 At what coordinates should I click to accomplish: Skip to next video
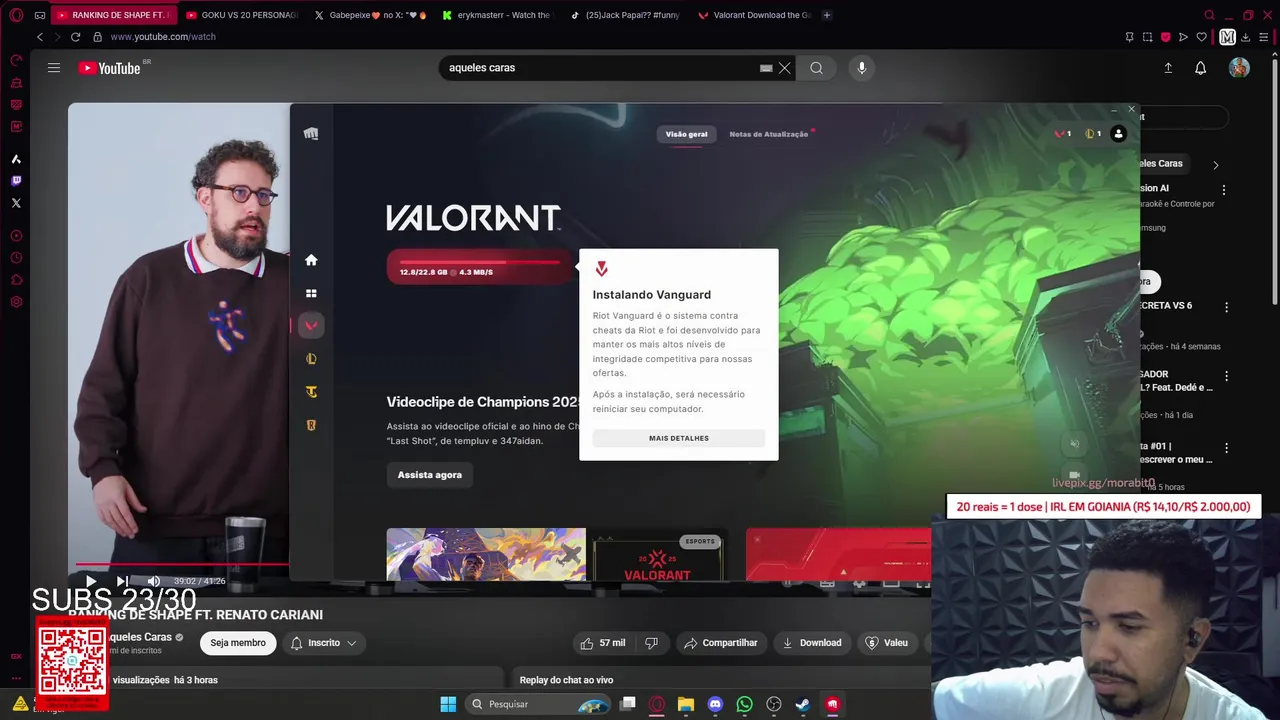[x=122, y=581]
